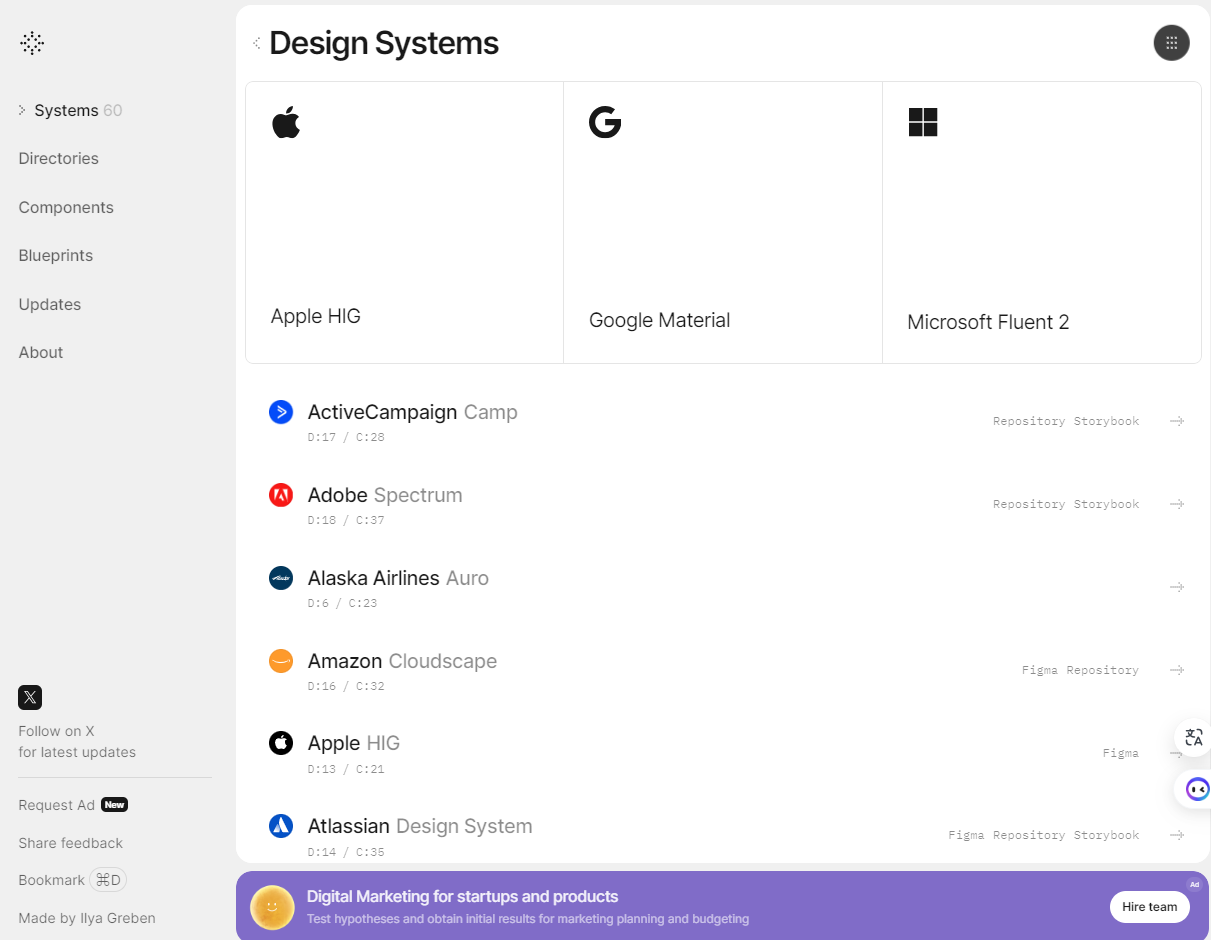1211x940 pixels.
Task: Open Repository link in Amazon Cloudscape row
Action: click(1102, 670)
